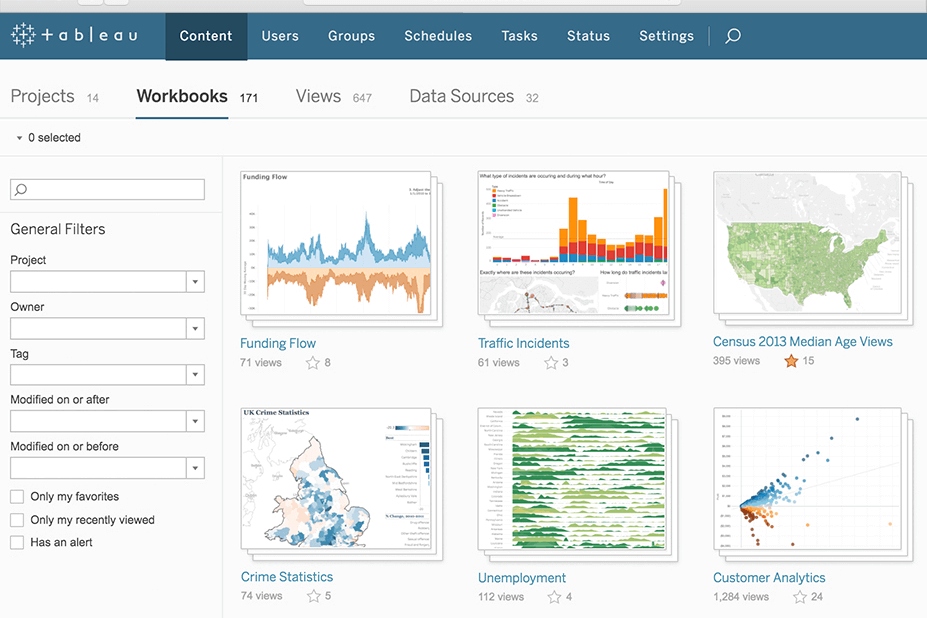Go to the Content tab
The height and width of the screenshot is (618, 927).
[x=206, y=36]
